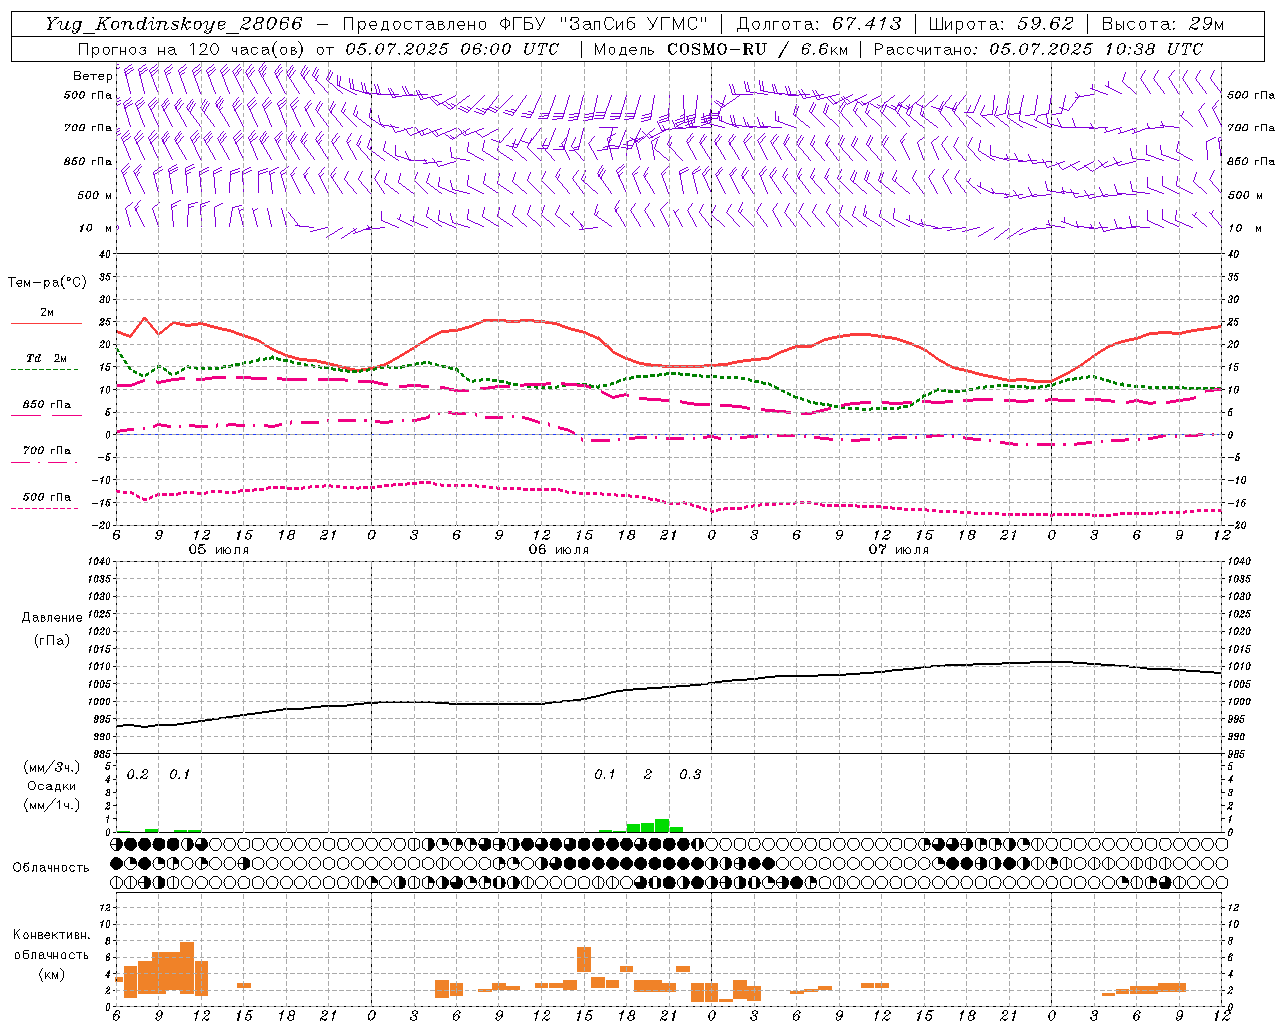Click the 07 июля date label

pyautogui.click(x=899, y=550)
